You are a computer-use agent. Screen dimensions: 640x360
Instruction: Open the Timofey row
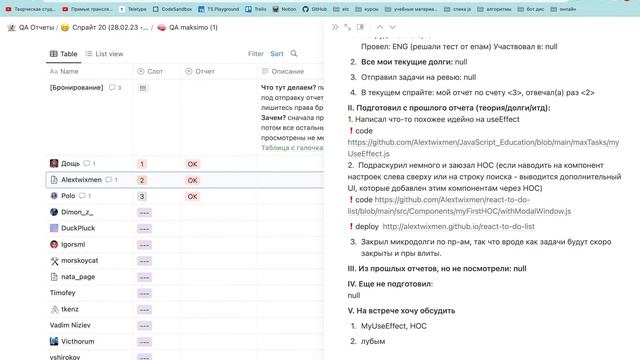[x=62, y=293]
